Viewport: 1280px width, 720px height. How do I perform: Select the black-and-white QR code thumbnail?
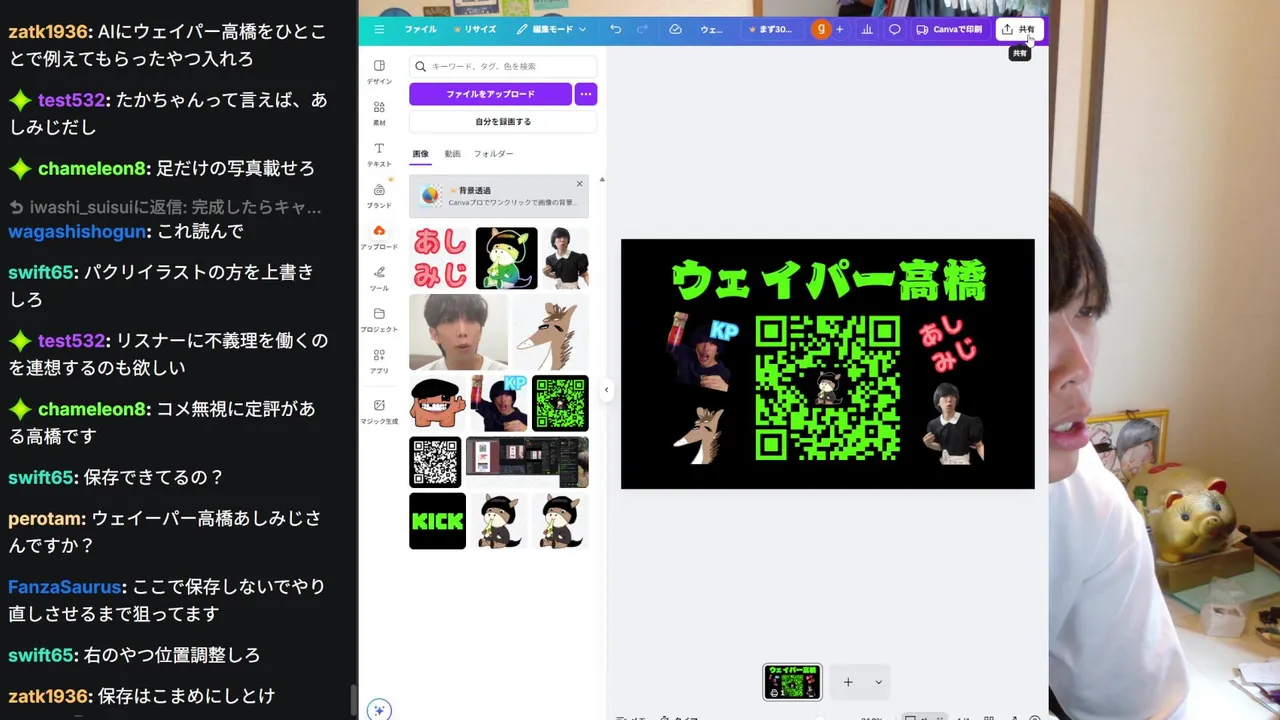coord(436,462)
